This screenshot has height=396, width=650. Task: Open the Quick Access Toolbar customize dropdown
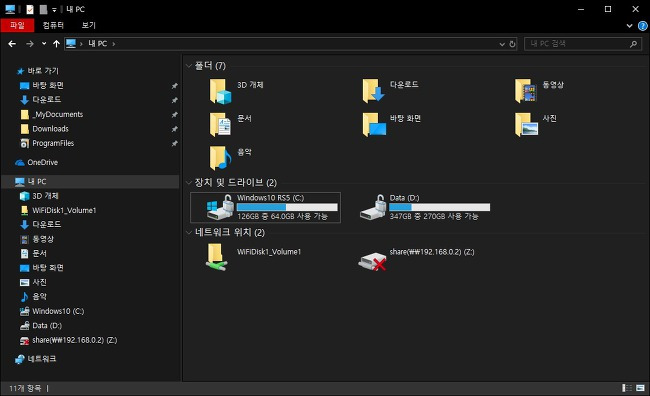[54, 10]
